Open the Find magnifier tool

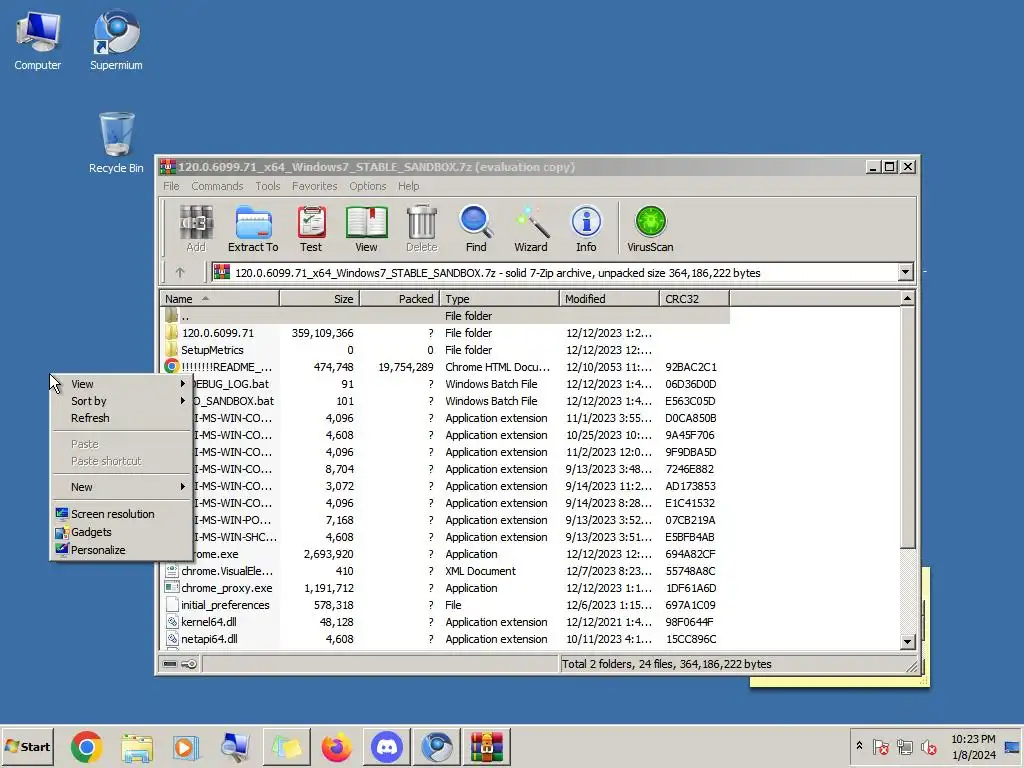tap(475, 229)
